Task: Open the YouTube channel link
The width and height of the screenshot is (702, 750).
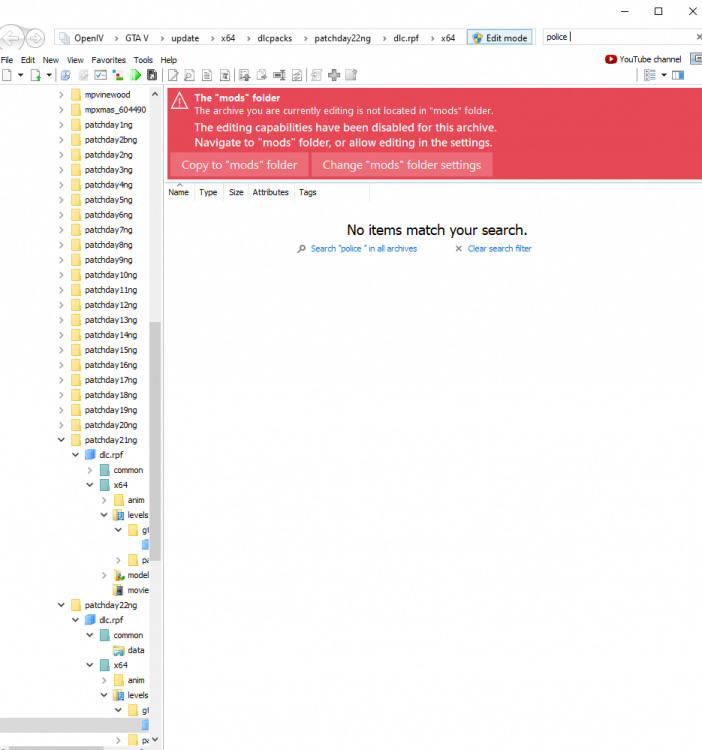Action: pos(643,59)
